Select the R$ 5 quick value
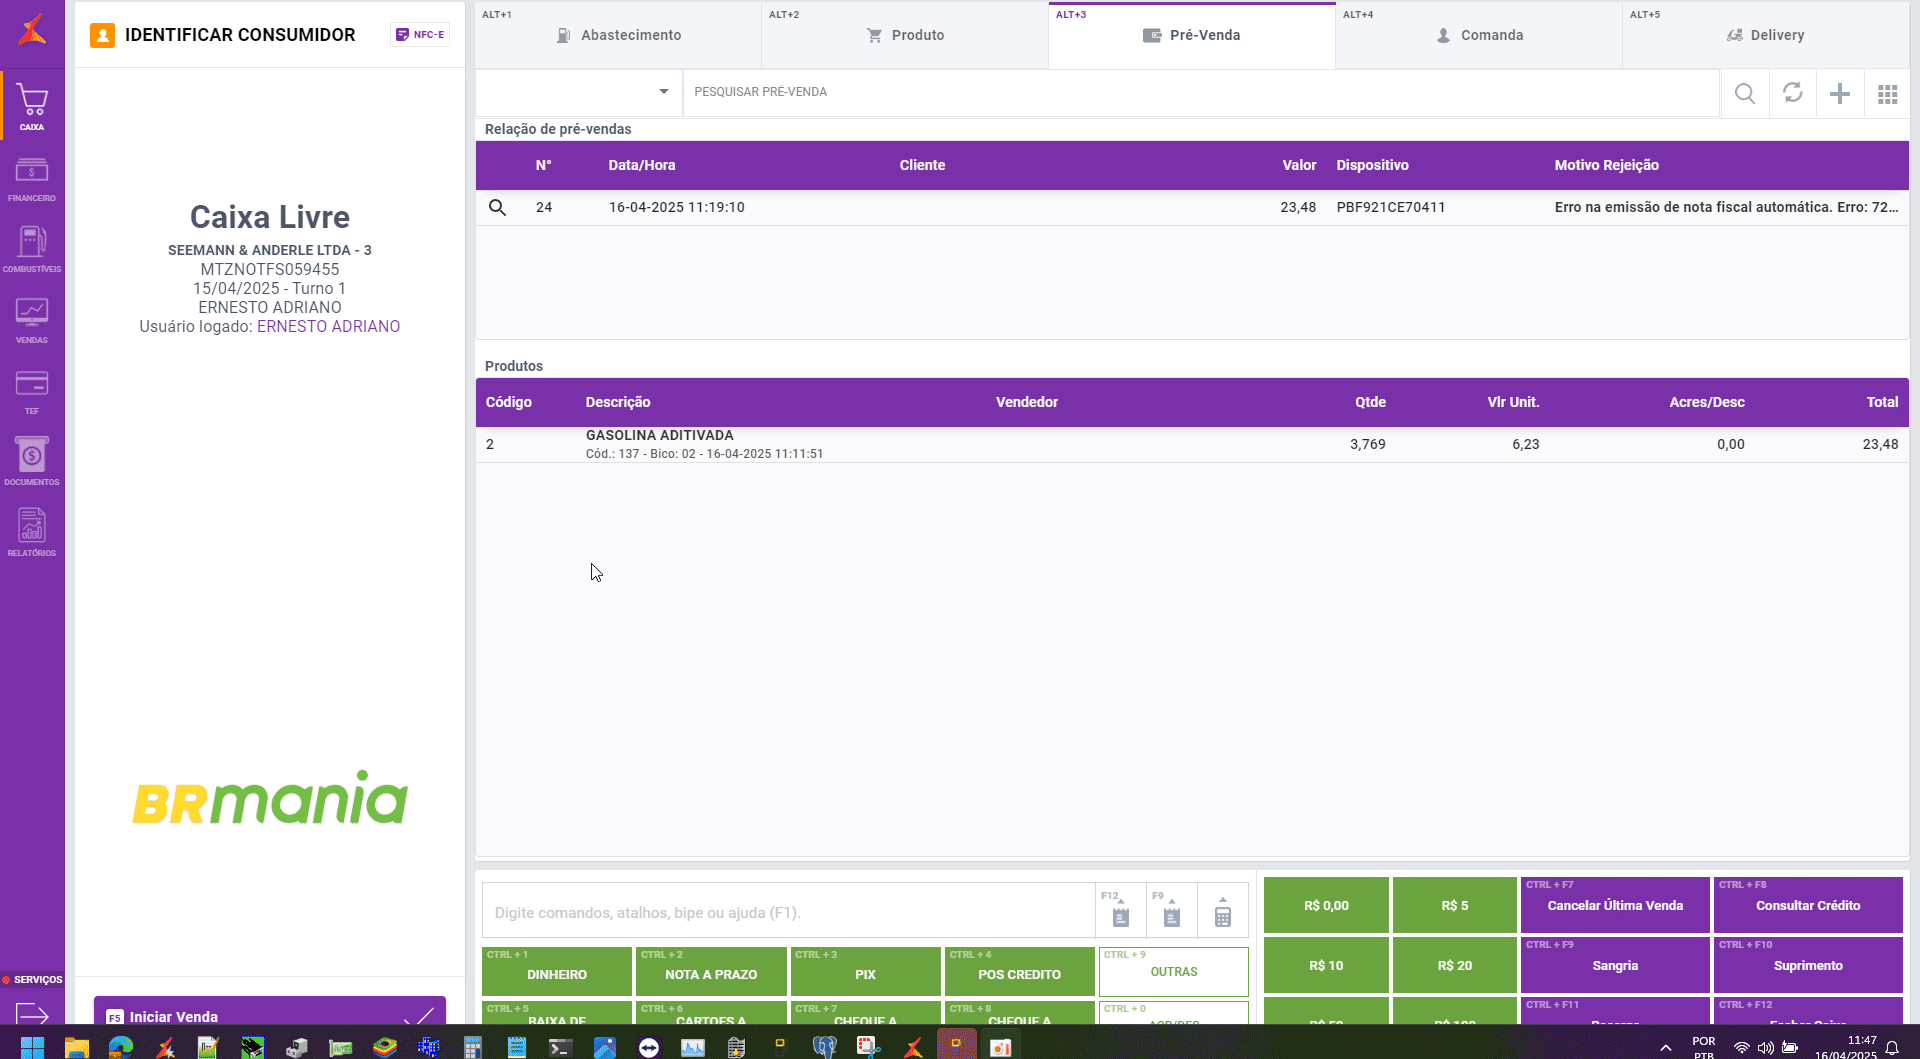Image resolution: width=1920 pixels, height=1059 pixels. pyautogui.click(x=1455, y=905)
